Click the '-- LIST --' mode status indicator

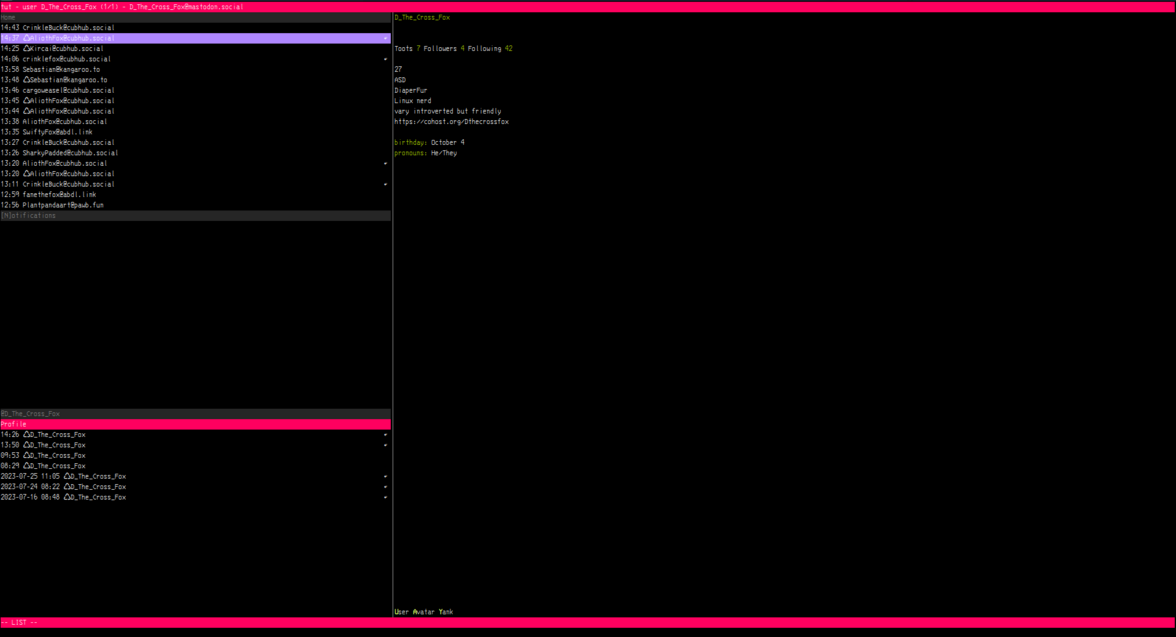click(20, 623)
